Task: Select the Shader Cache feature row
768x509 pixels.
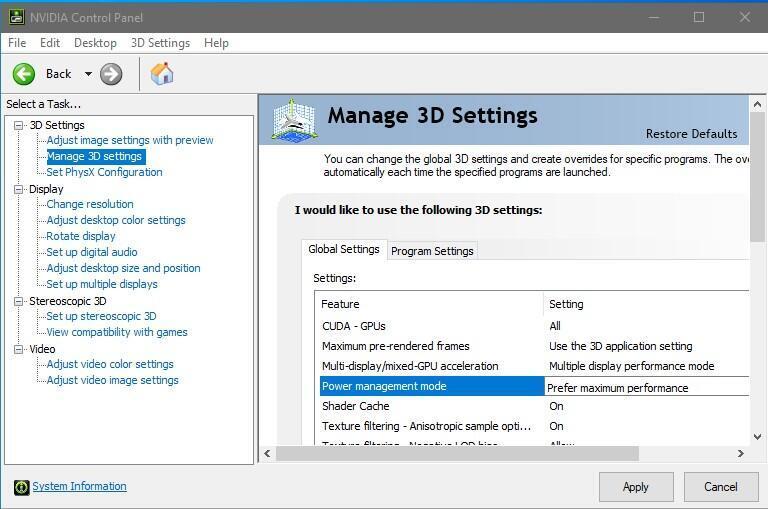Action: pos(534,406)
